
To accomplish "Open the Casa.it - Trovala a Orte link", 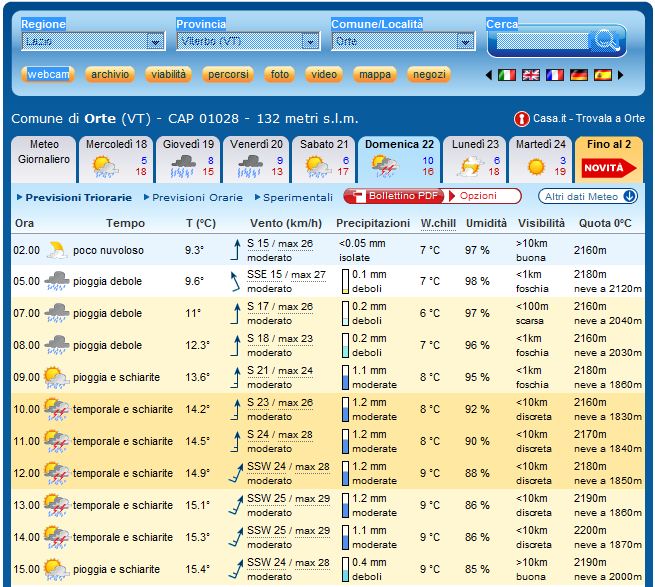I will click(x=589, y=118).
